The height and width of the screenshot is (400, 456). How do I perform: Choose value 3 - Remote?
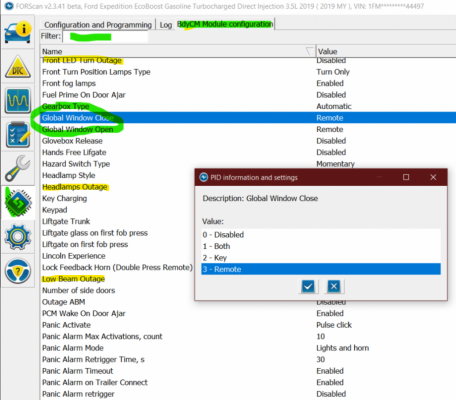[321, 269]
